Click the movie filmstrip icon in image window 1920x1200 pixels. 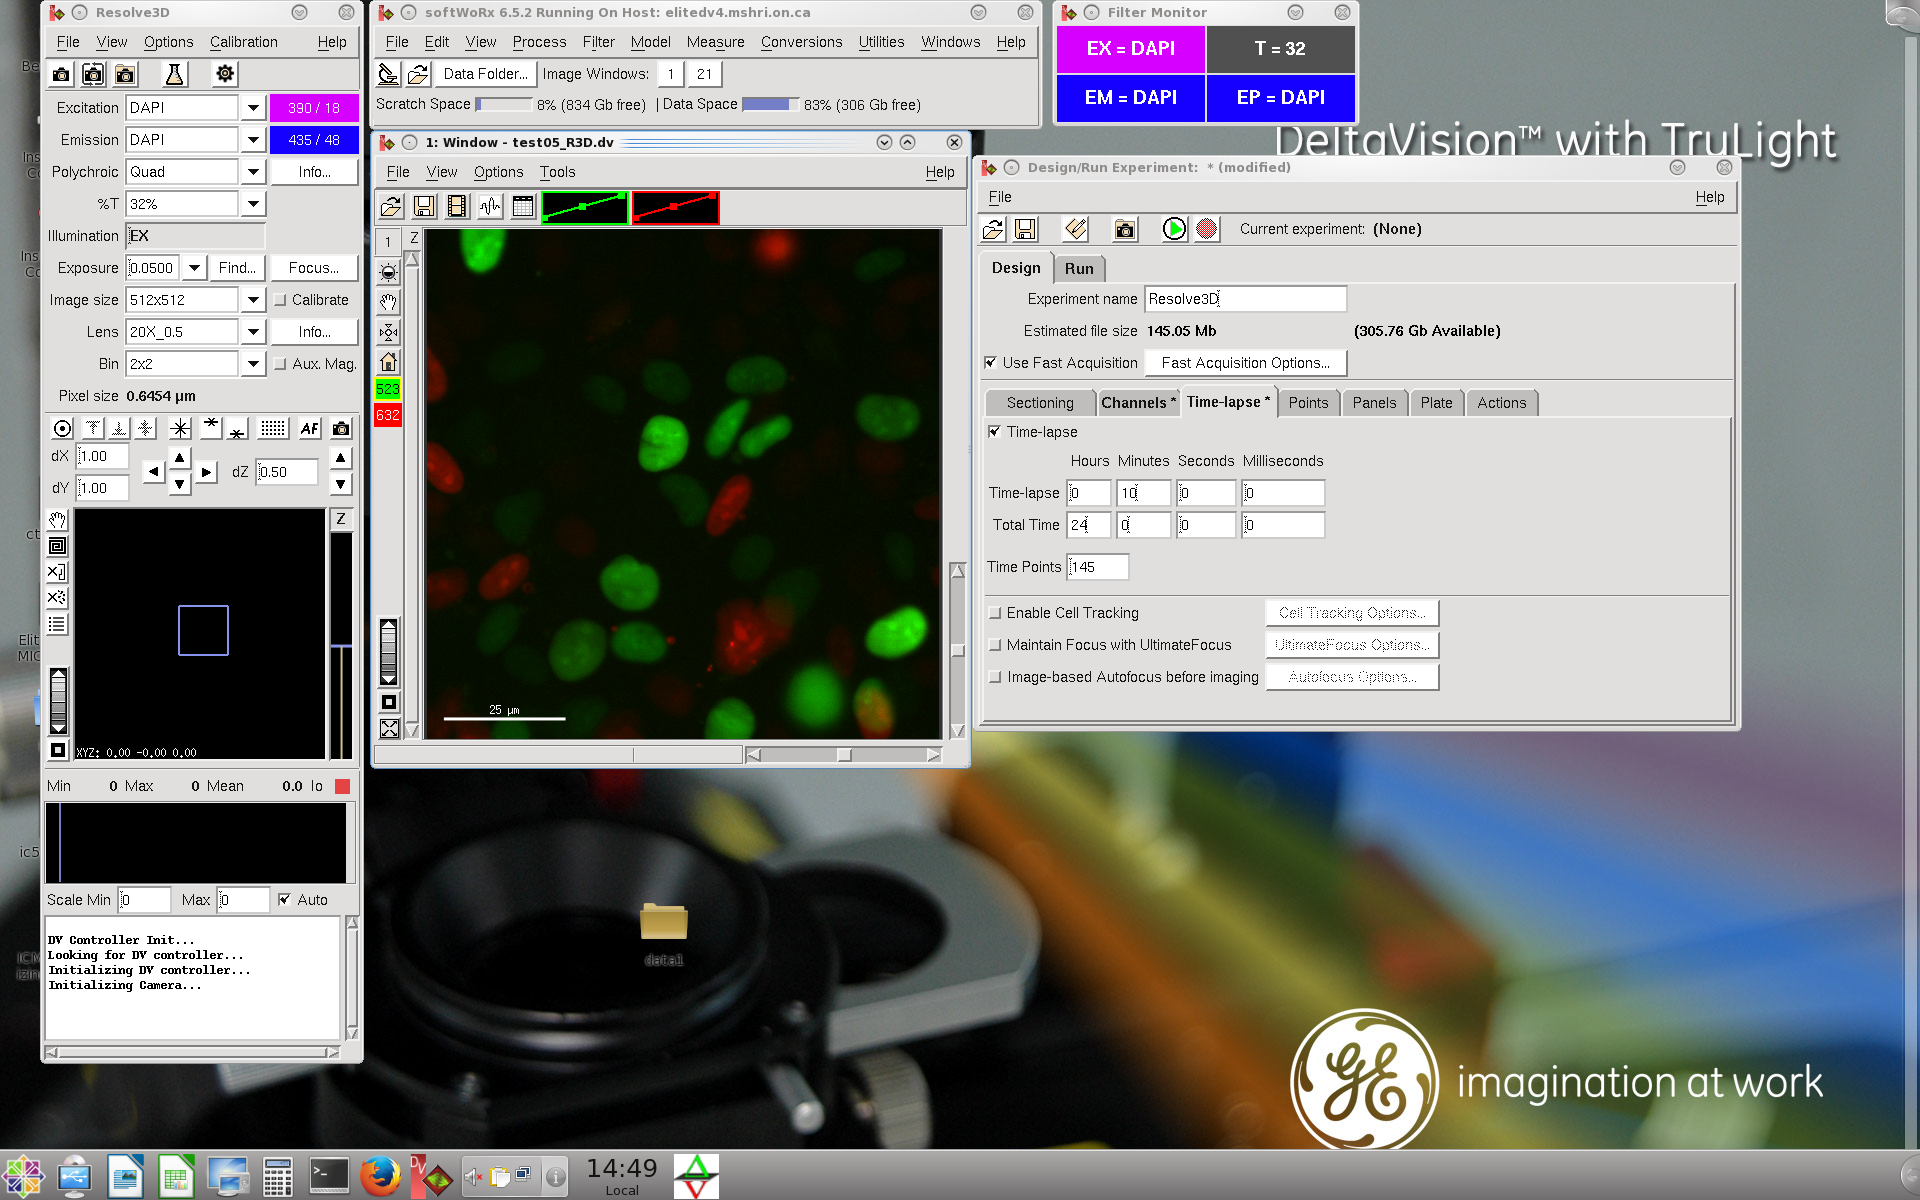coord(457,207)
